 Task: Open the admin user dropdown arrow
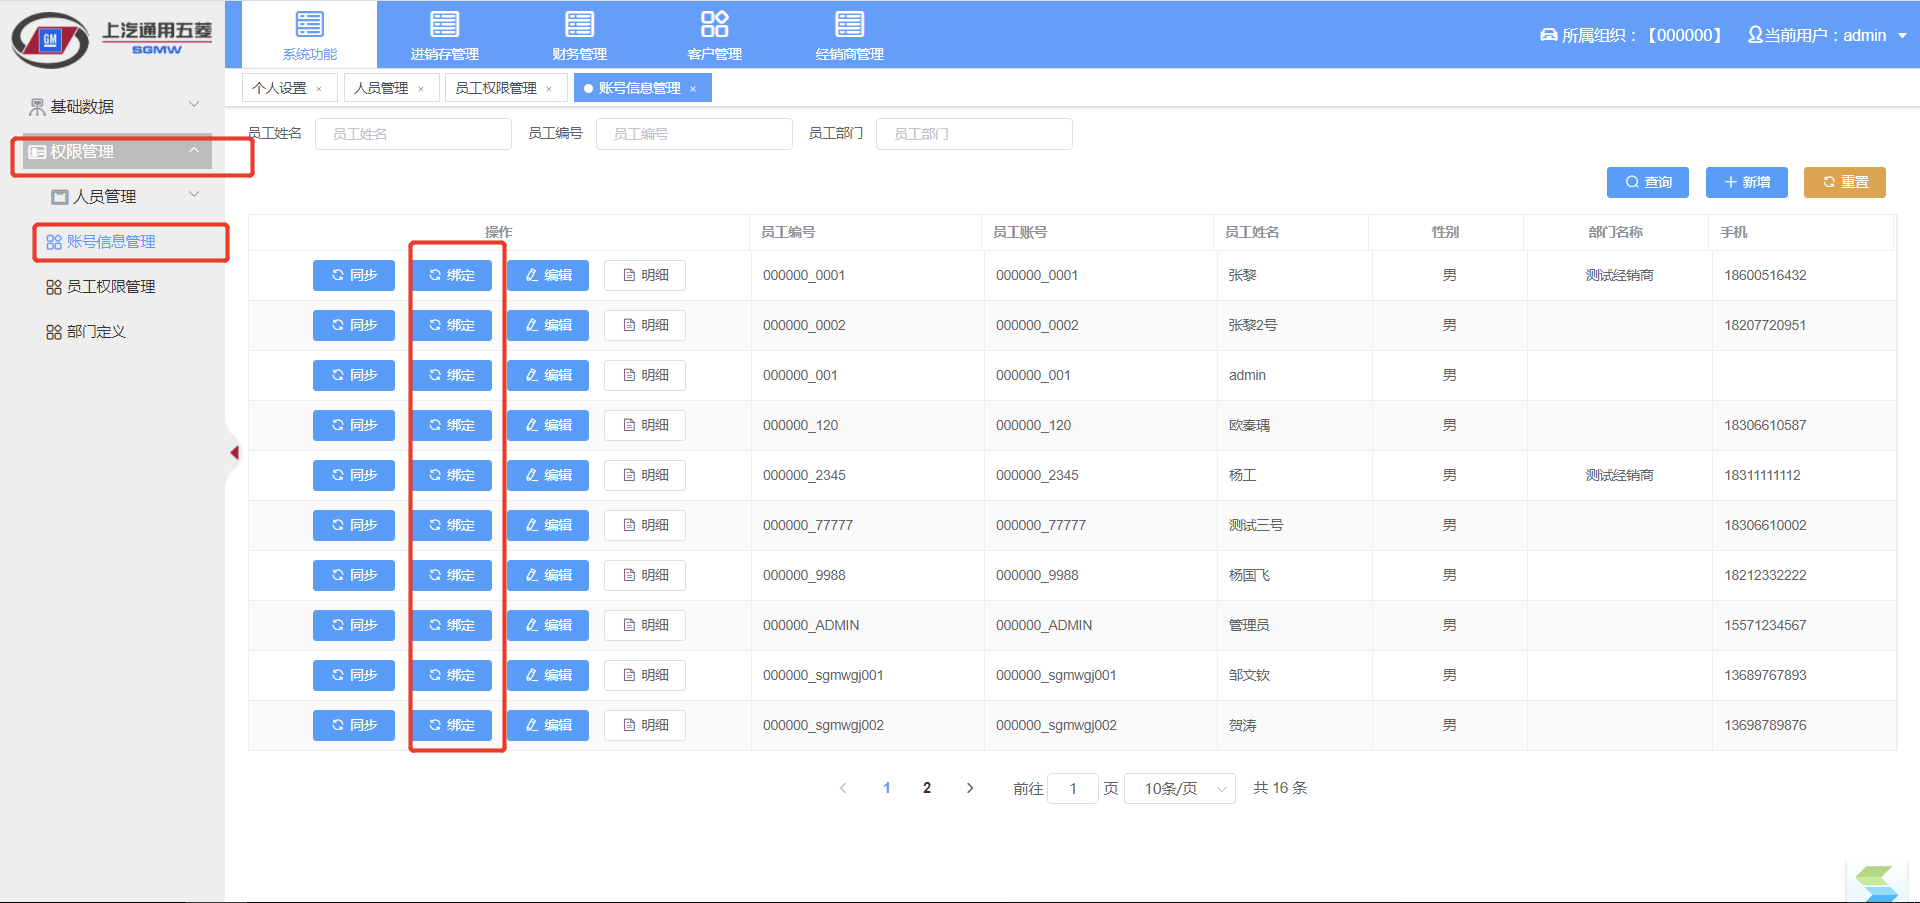(x=1902, y=36)
